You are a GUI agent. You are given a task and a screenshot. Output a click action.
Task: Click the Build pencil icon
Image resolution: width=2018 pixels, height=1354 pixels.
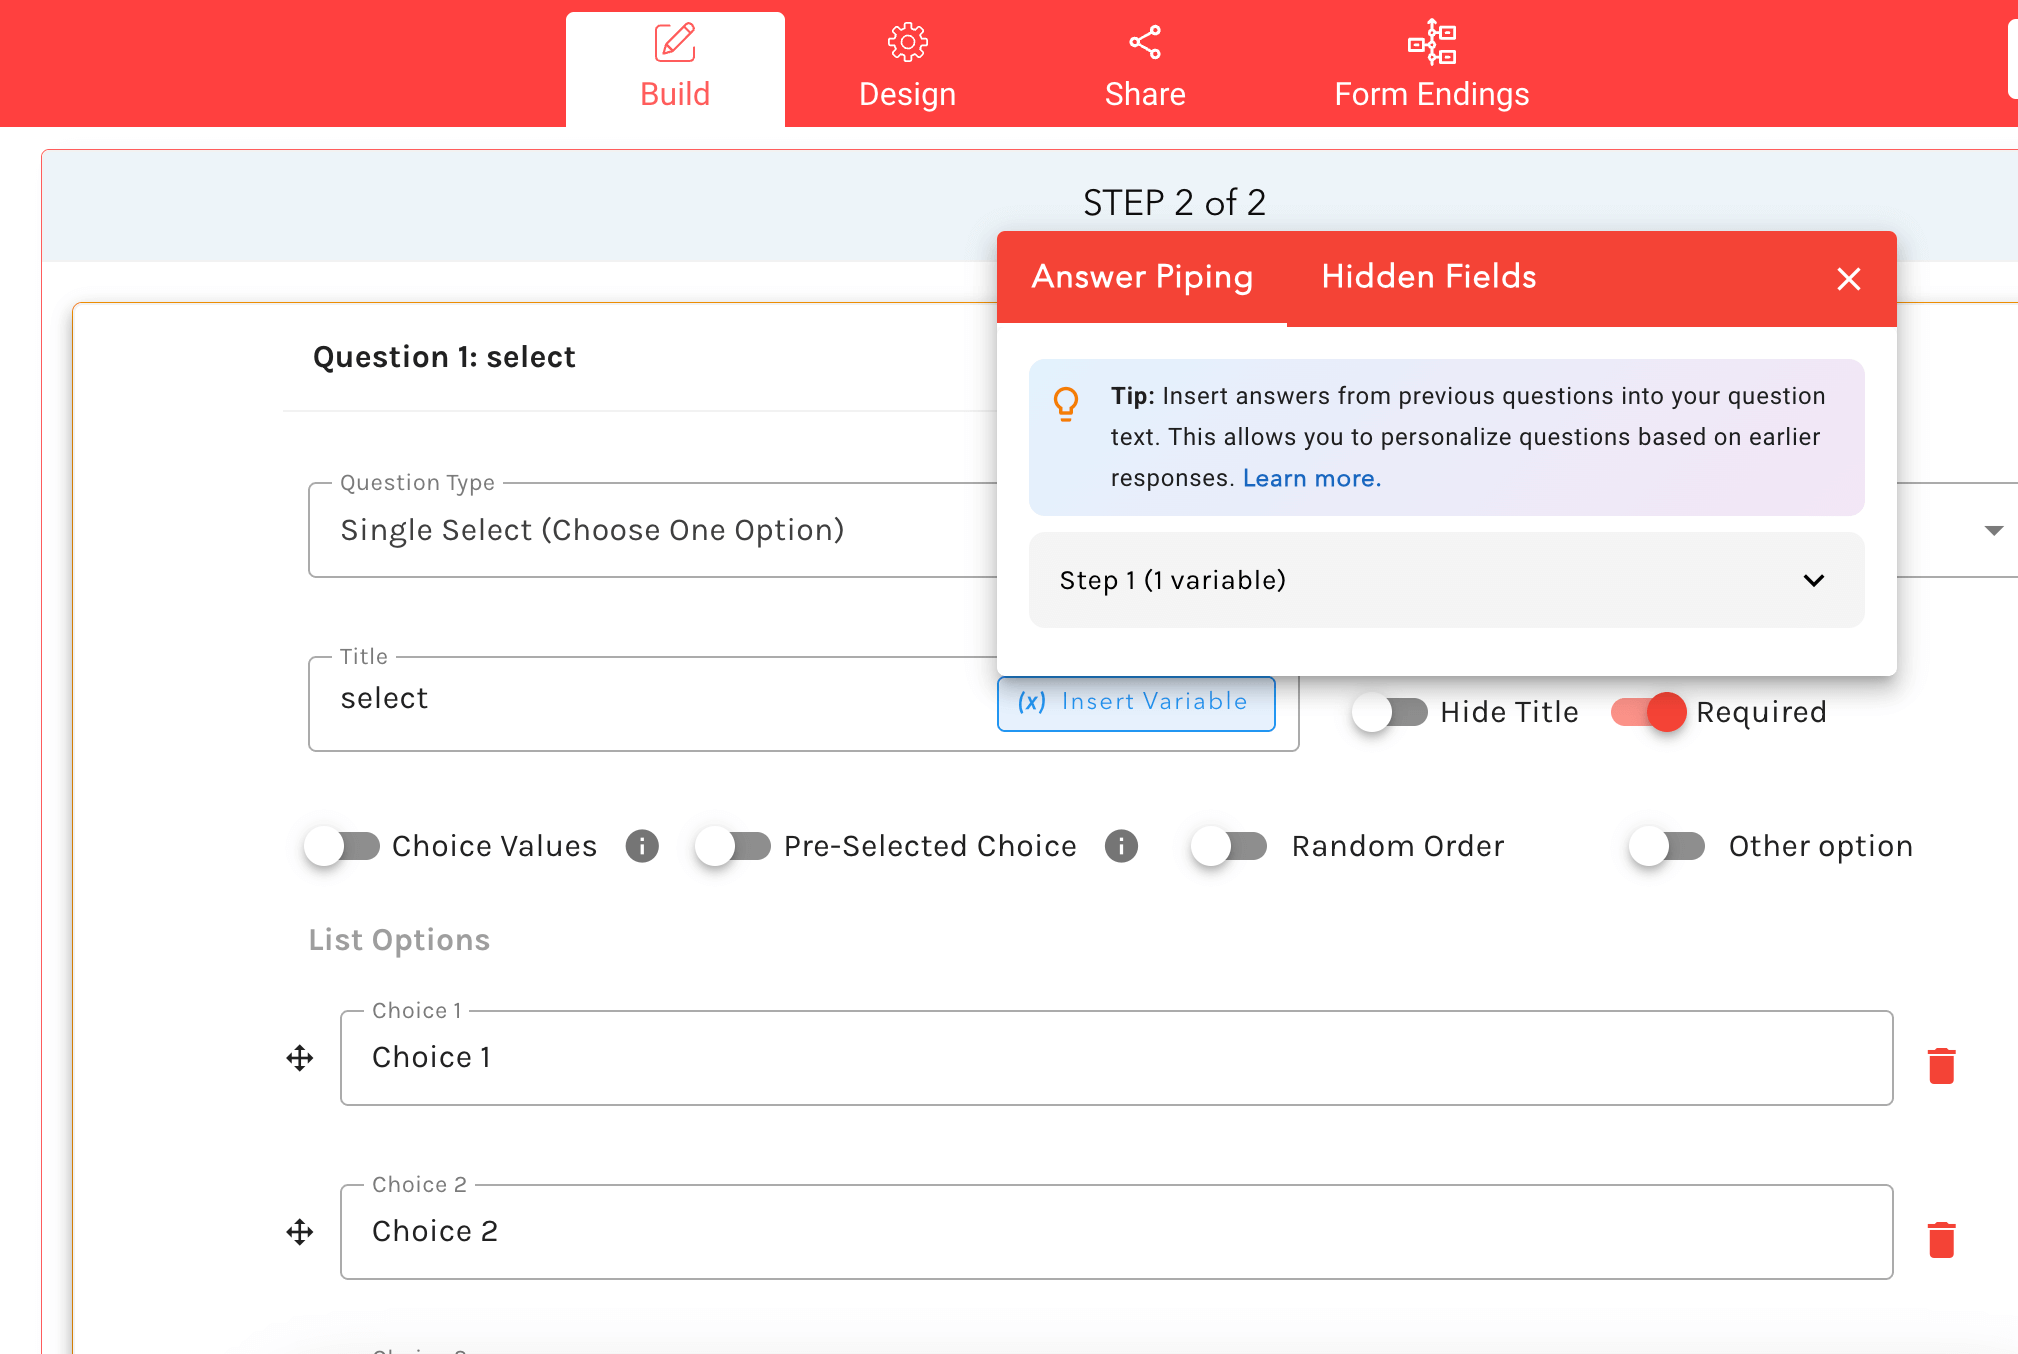[675, 43]
